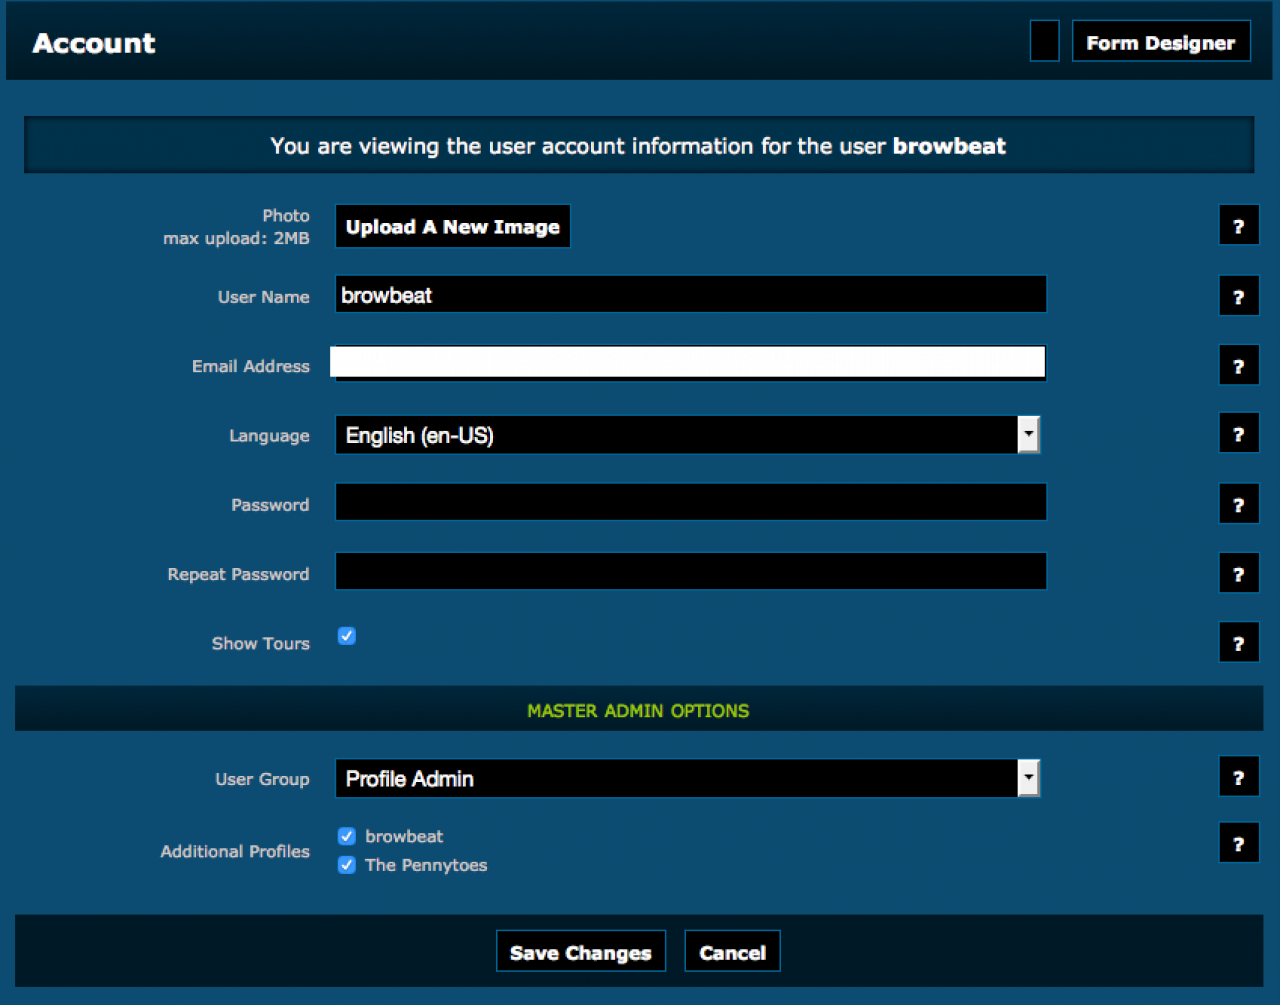
Task: Open the Form Designer
Action: [x=1161, y=41]
